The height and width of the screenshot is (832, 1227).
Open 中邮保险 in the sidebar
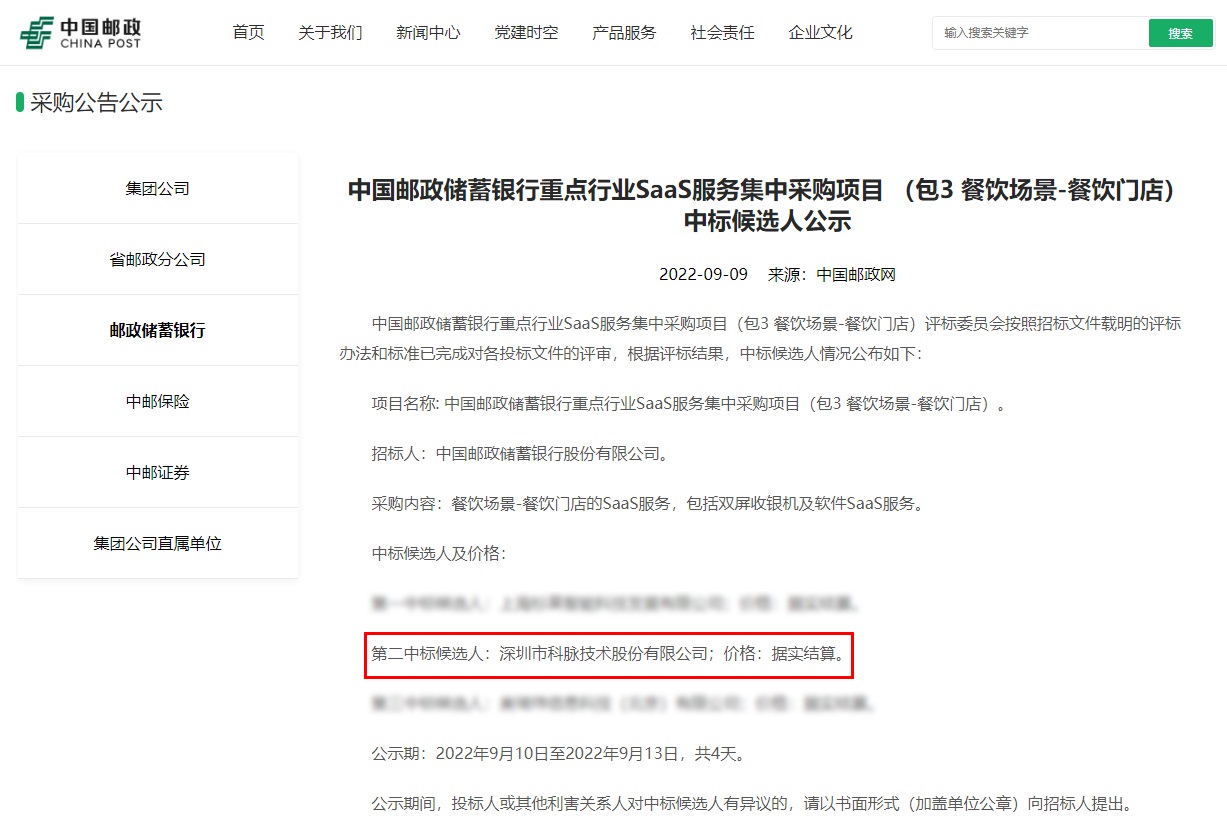point(158,401)
